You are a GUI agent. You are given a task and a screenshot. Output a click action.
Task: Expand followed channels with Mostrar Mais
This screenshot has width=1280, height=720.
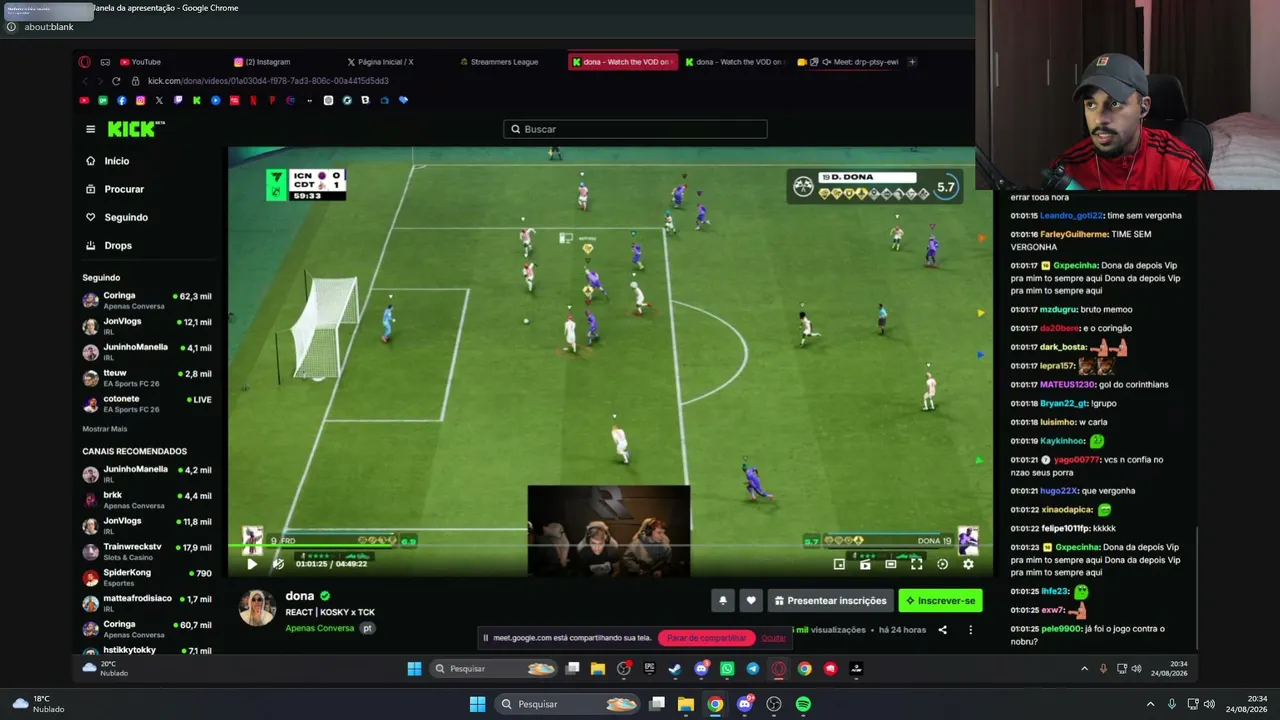pyautogui.click(x=105, y=429)
